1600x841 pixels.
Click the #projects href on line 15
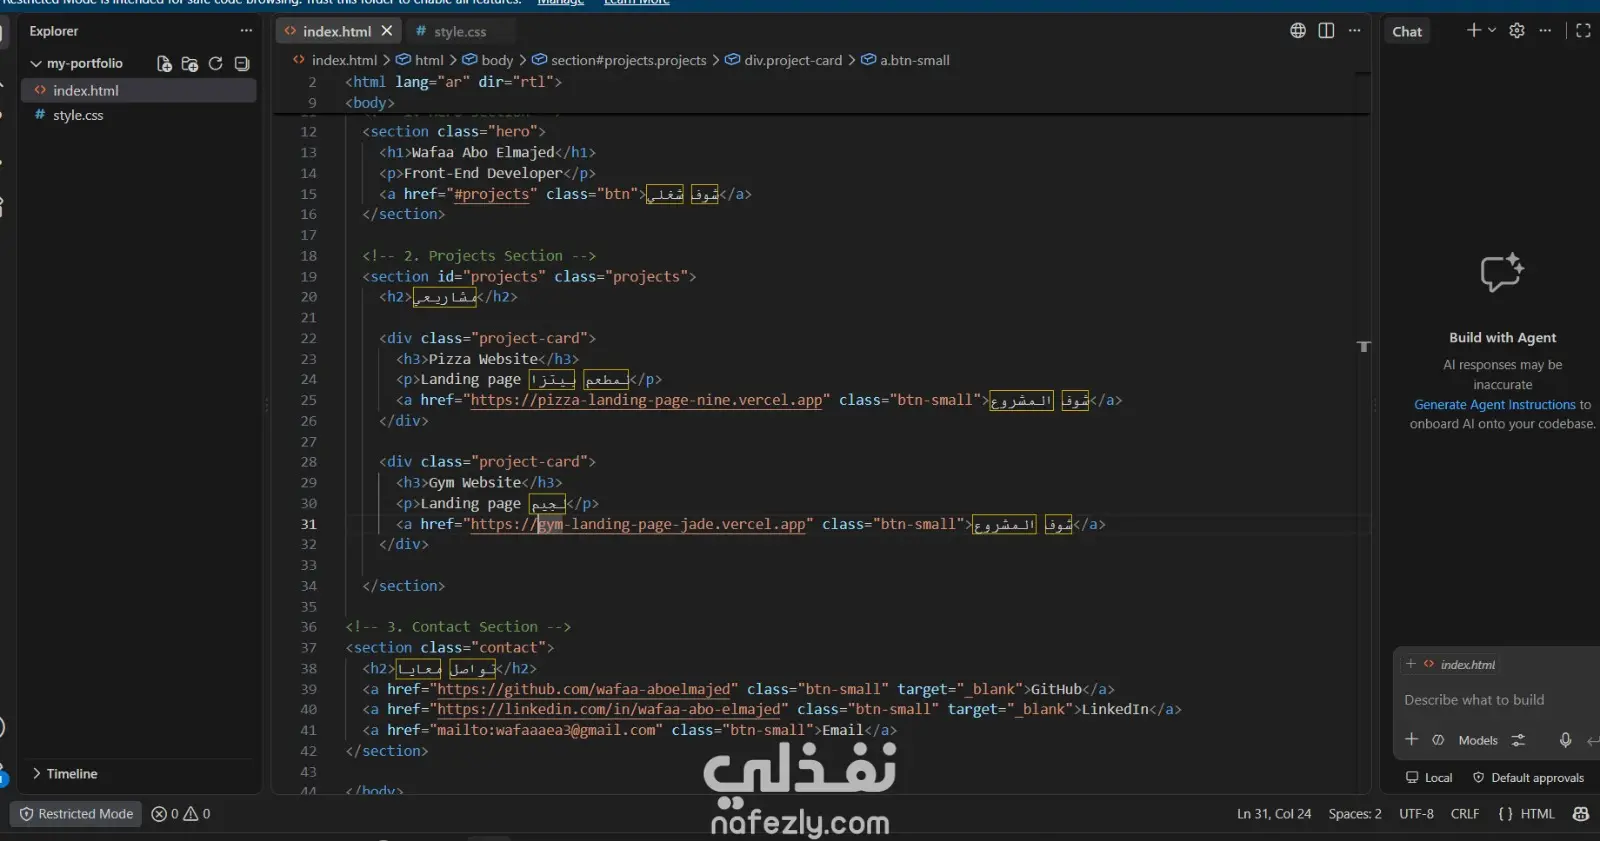tap(491, 194)
